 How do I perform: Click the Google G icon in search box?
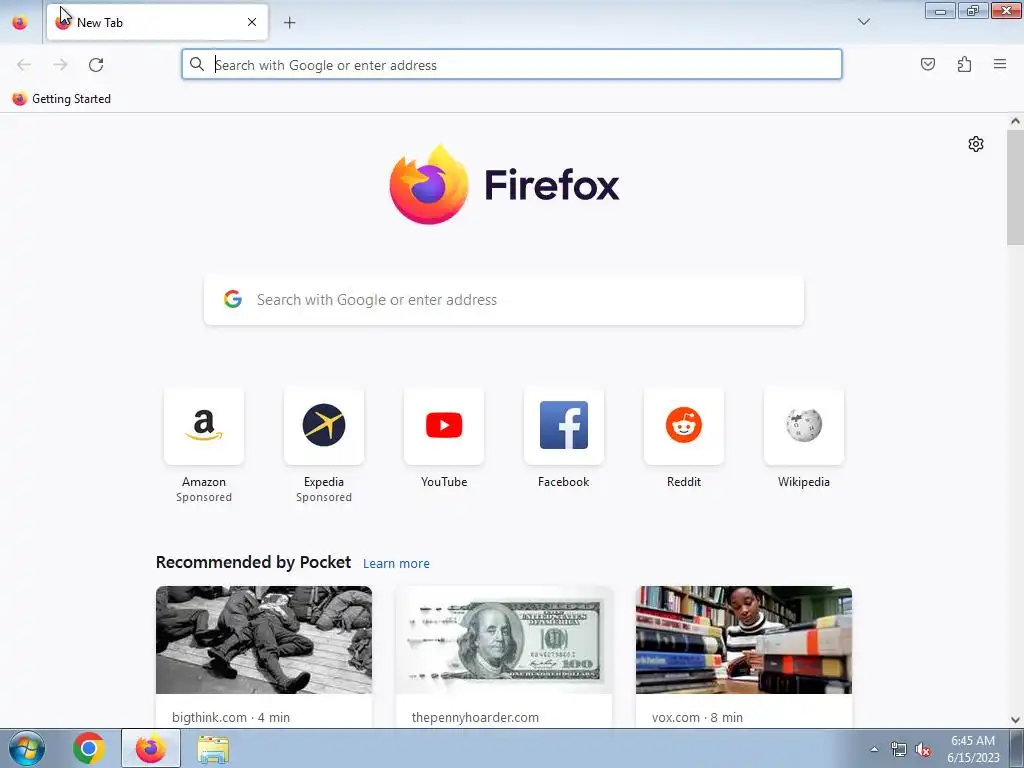click(233, 299)
